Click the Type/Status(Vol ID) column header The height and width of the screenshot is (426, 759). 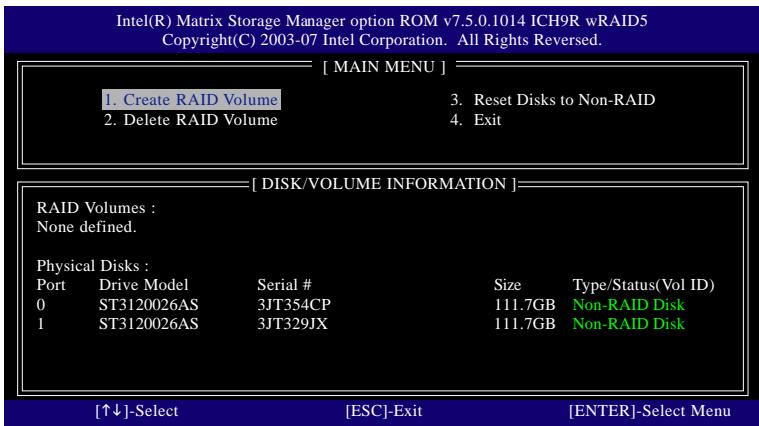pos(643,285)
